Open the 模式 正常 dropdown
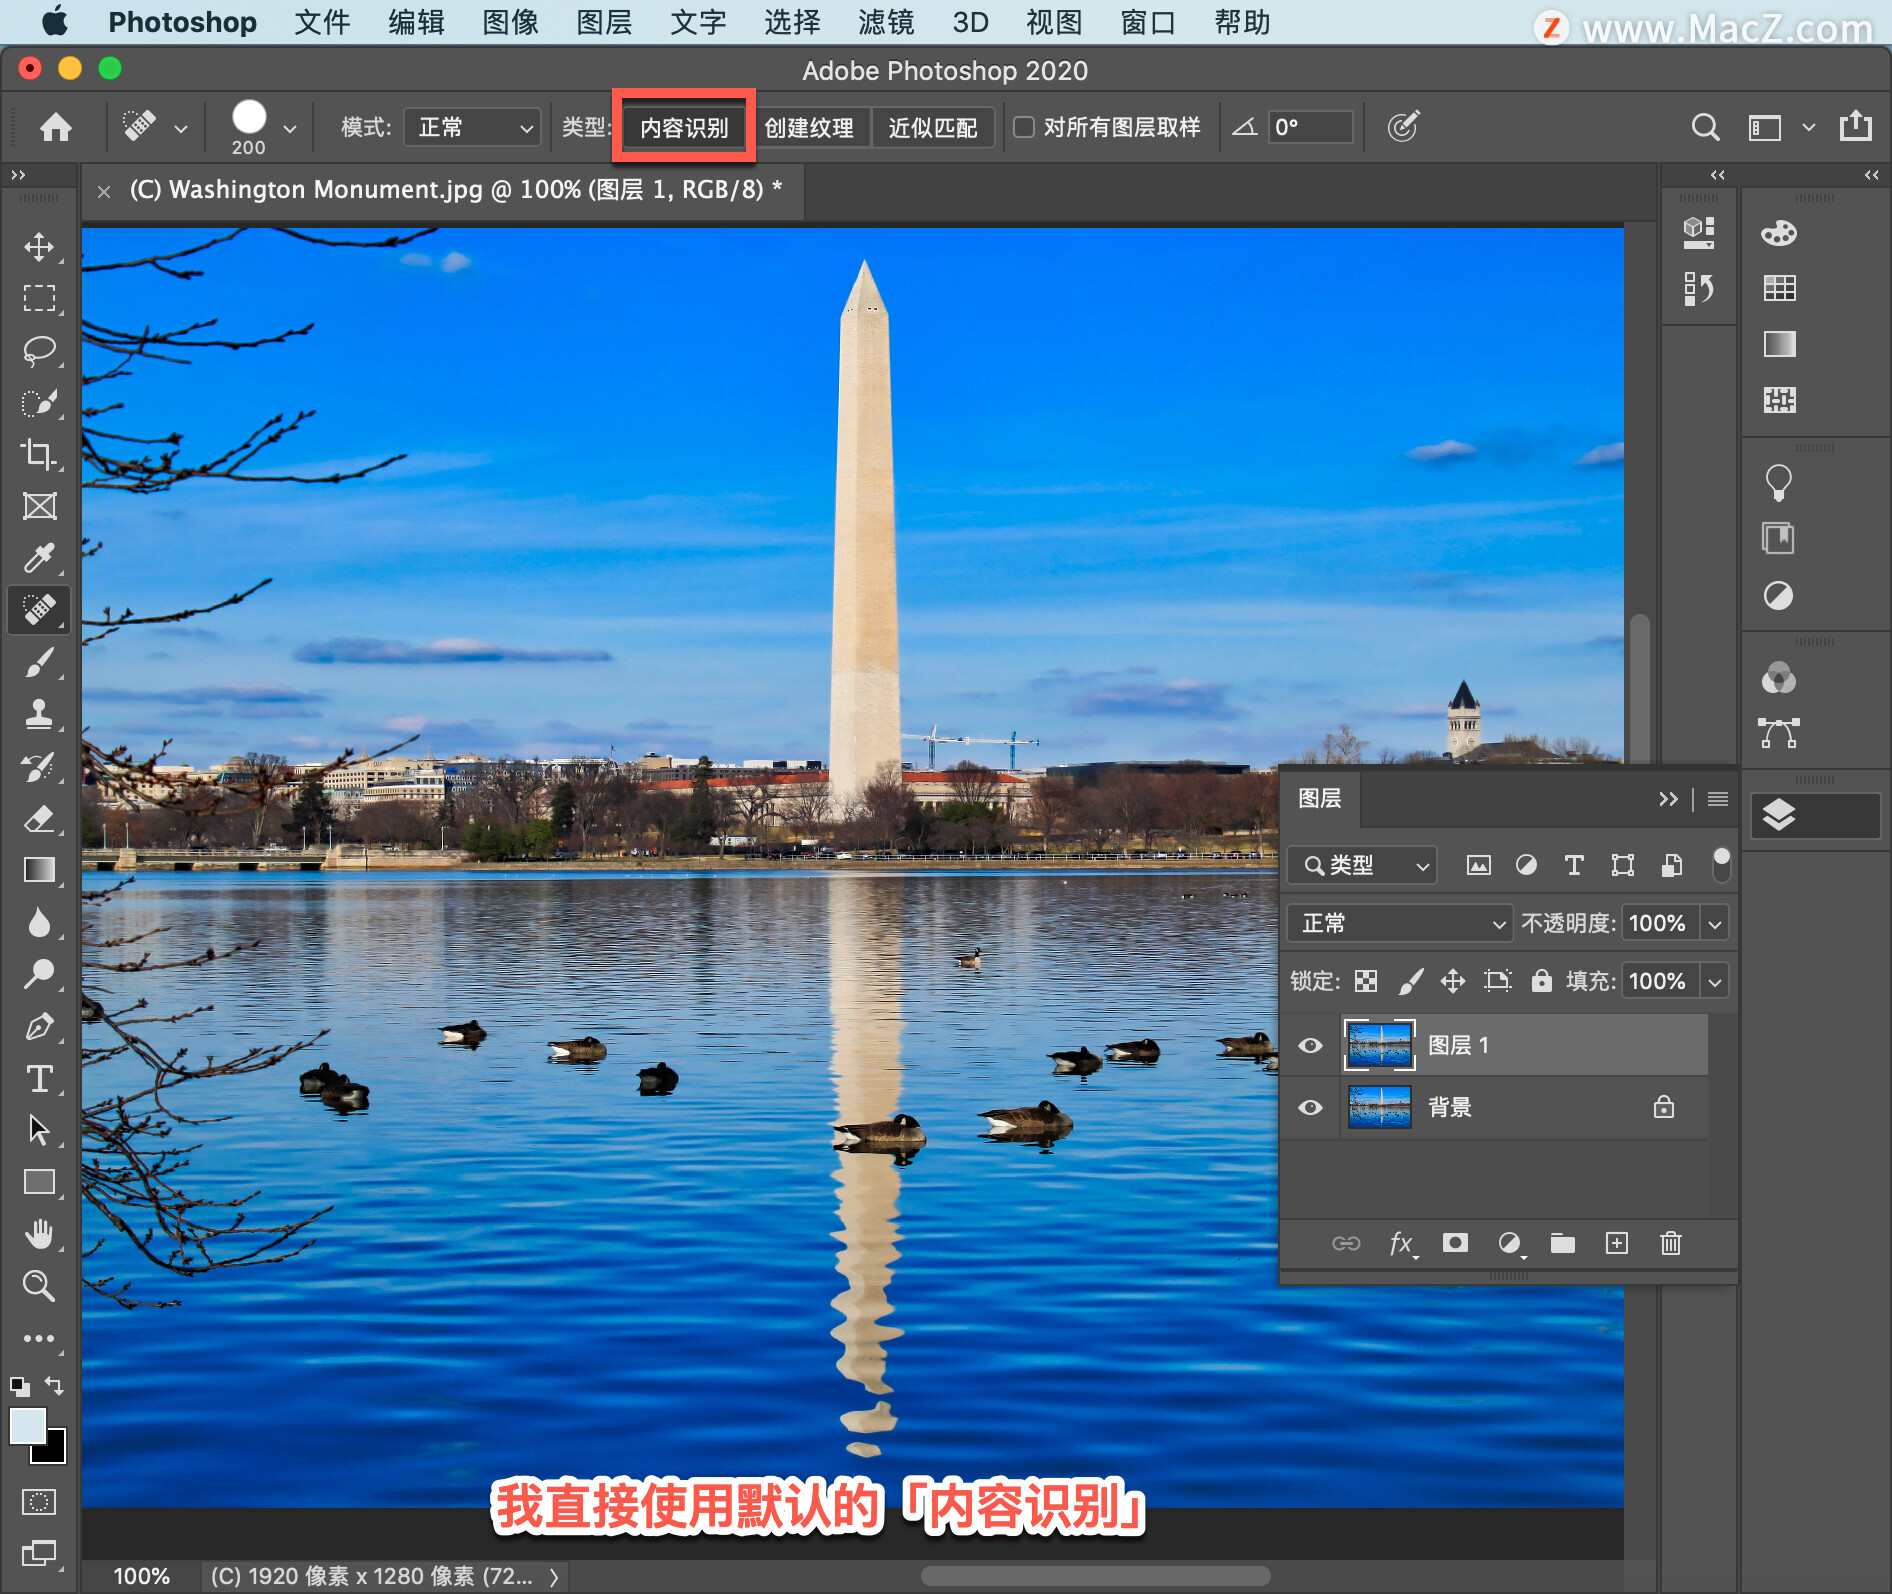The height and width of the screenshot is (1594, 1892). coord(473,127)
